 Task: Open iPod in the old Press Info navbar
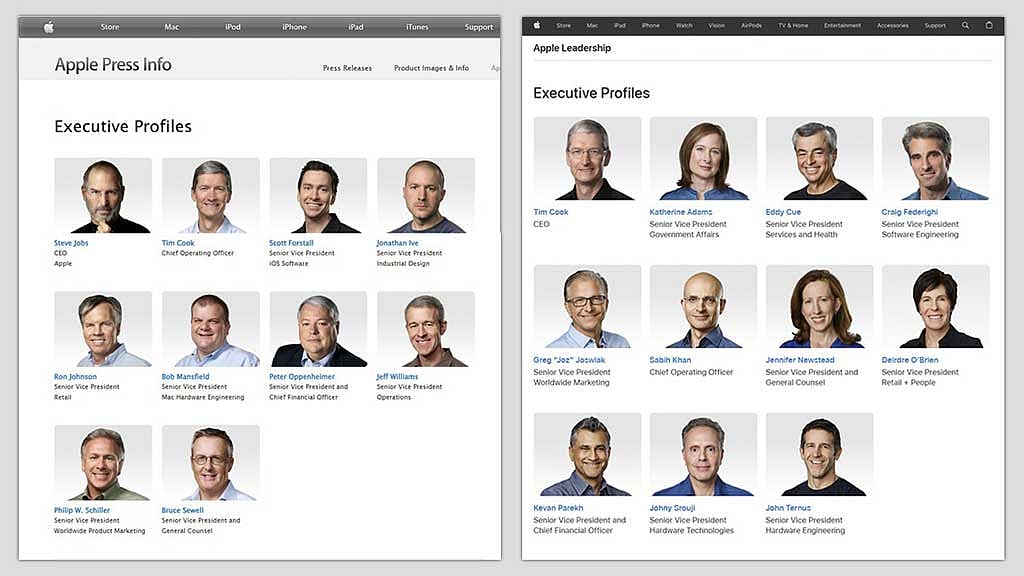pyautogui.click(x=232, y=27)
